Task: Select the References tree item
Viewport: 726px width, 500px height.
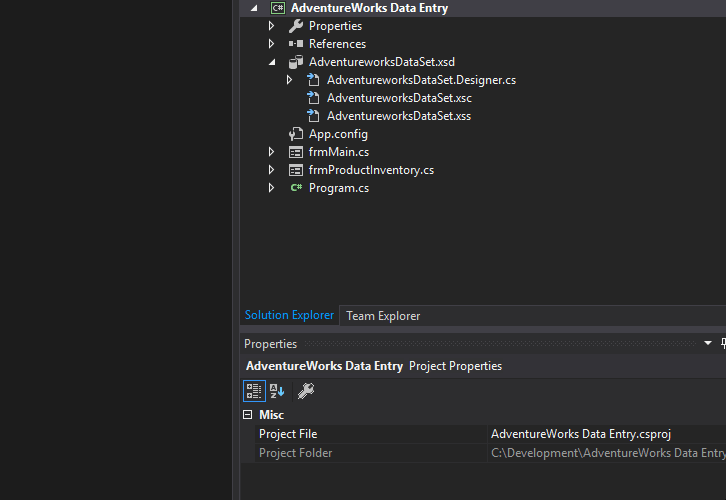Action: (x=337, y=44)
